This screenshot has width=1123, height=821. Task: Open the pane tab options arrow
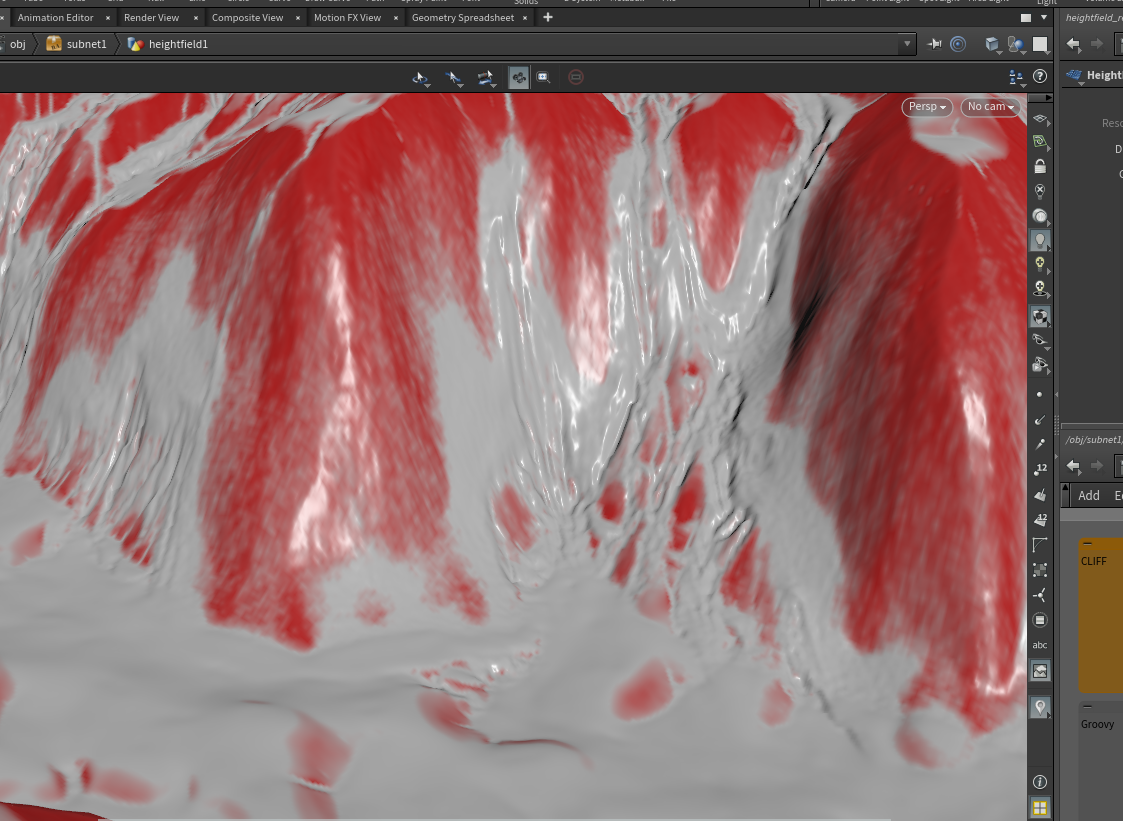coord(1044,17)
